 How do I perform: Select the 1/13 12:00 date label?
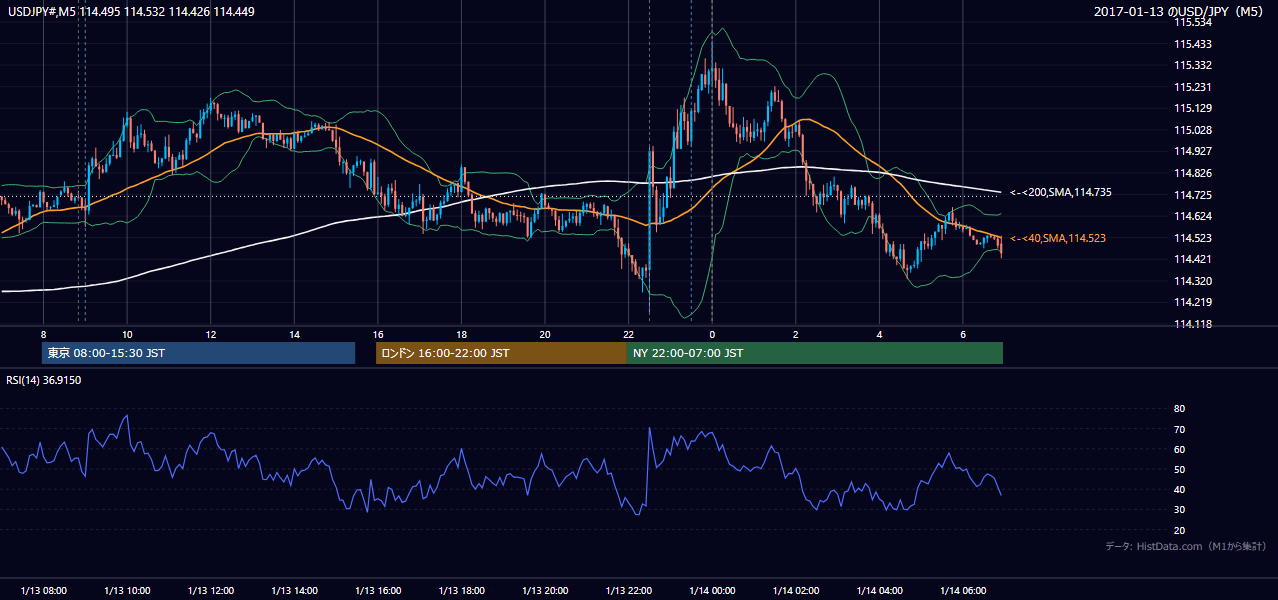tap(210, 591)
